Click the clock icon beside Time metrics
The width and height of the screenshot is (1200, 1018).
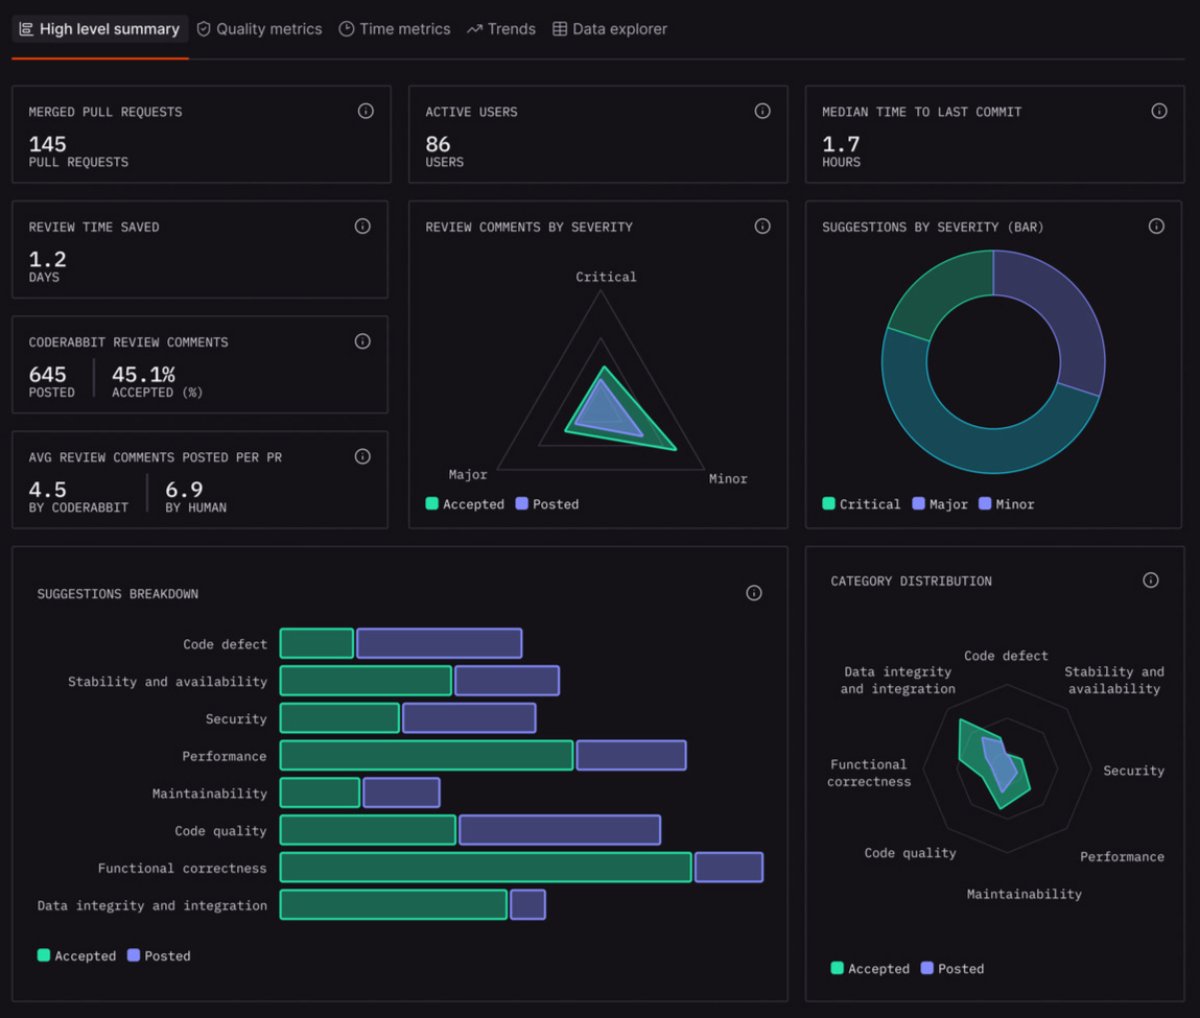coord(347,29)
